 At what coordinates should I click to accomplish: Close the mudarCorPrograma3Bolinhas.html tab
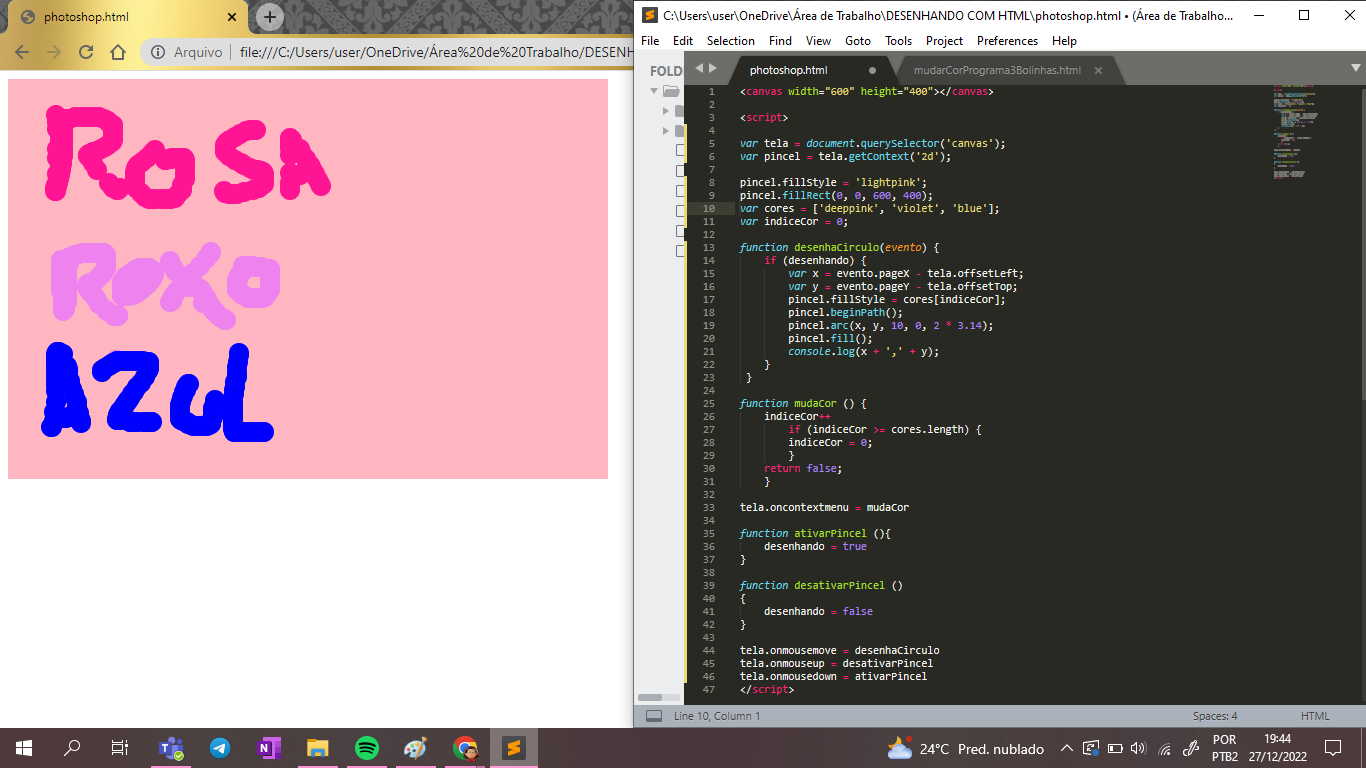(x=1098, y=70)
